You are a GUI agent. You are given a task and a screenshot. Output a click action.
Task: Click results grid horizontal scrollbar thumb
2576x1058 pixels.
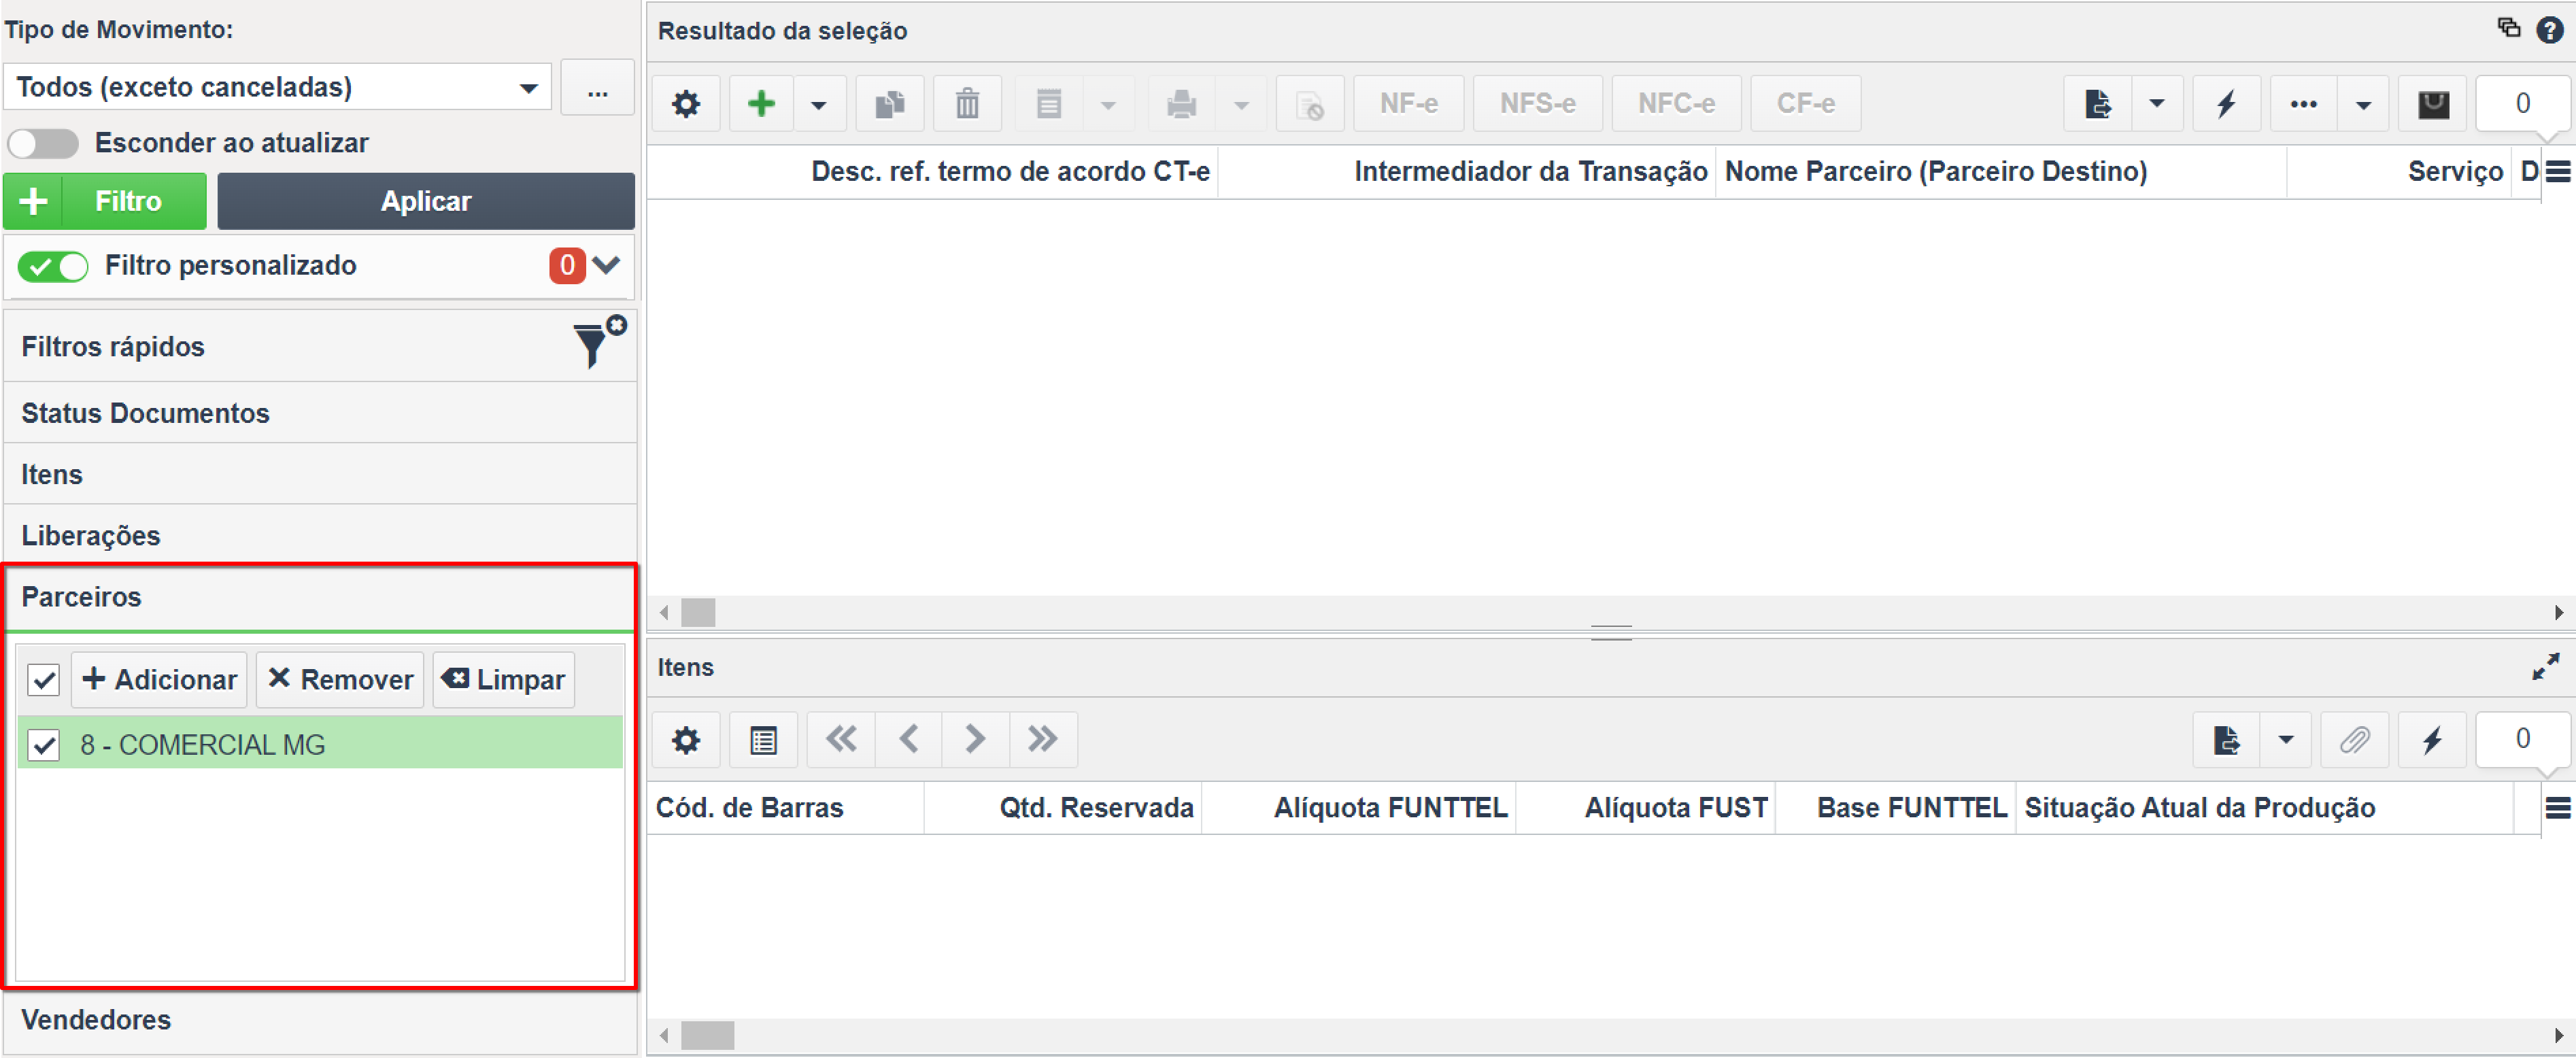[x=698, y=613]
